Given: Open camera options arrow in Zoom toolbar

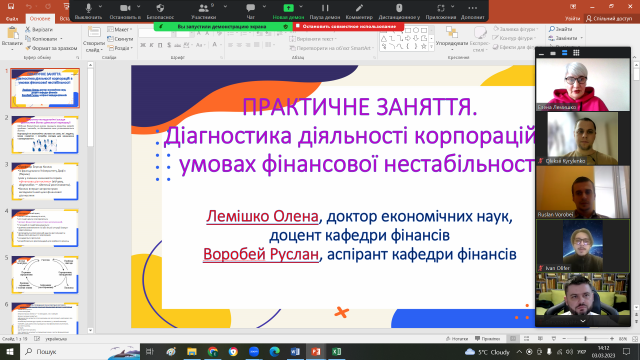Looking at the screenshot, I should tap(139, 7).
